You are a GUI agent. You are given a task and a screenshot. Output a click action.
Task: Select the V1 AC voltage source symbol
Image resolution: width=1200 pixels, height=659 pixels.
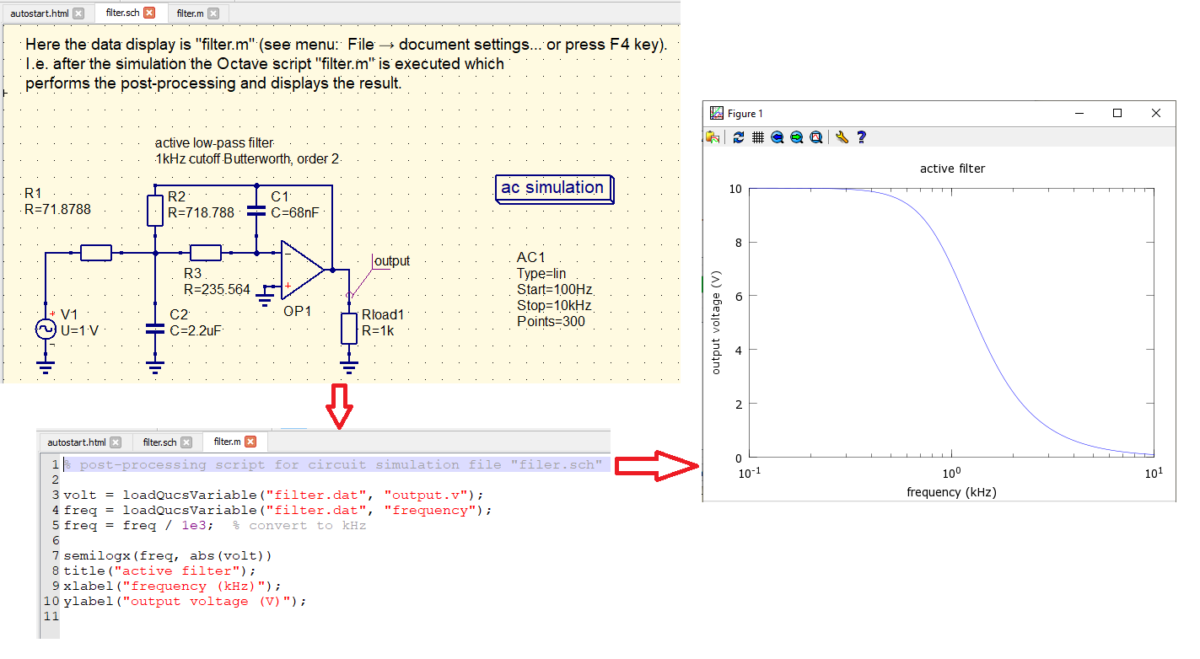pos(46,329)
